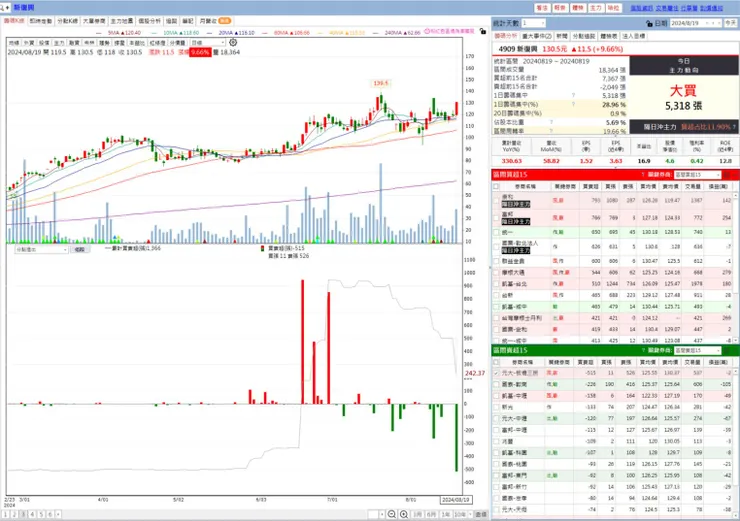Click the 1年 range button

[446, 514]
